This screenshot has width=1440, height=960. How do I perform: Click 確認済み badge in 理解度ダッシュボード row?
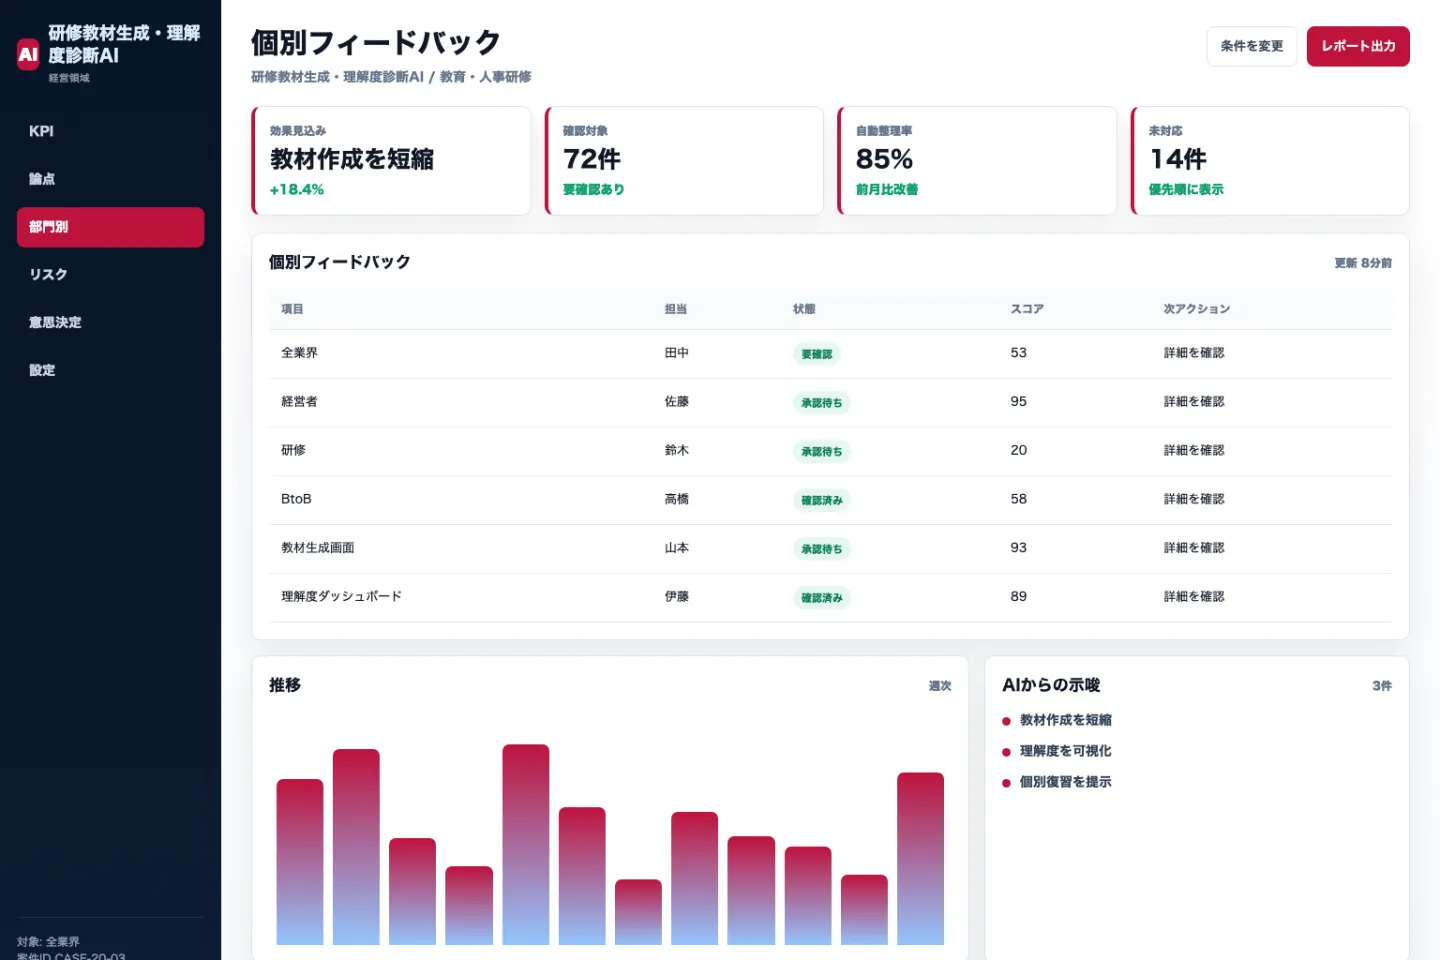point(822,597)
